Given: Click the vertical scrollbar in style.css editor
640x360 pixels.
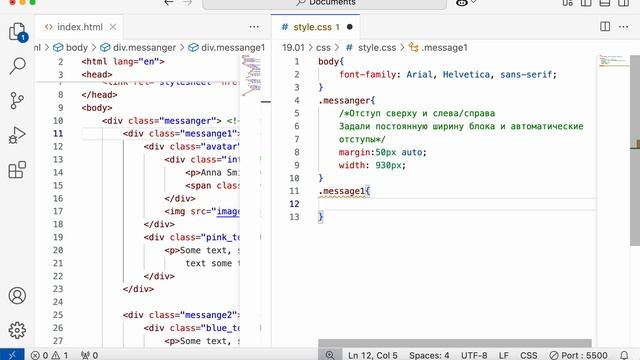Looking at the screenshot, I should pyautogui.click(x=635, y=151).
